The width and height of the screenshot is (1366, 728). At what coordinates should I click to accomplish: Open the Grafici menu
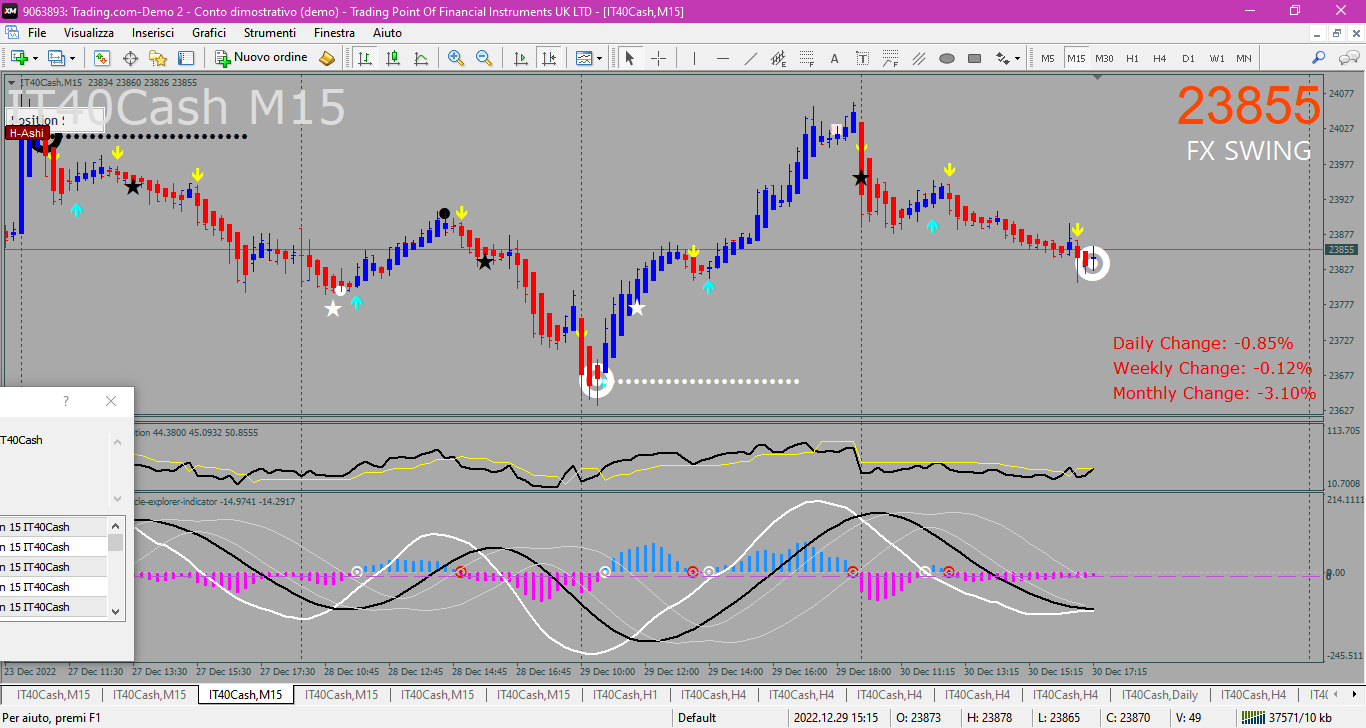click(209, 33)
